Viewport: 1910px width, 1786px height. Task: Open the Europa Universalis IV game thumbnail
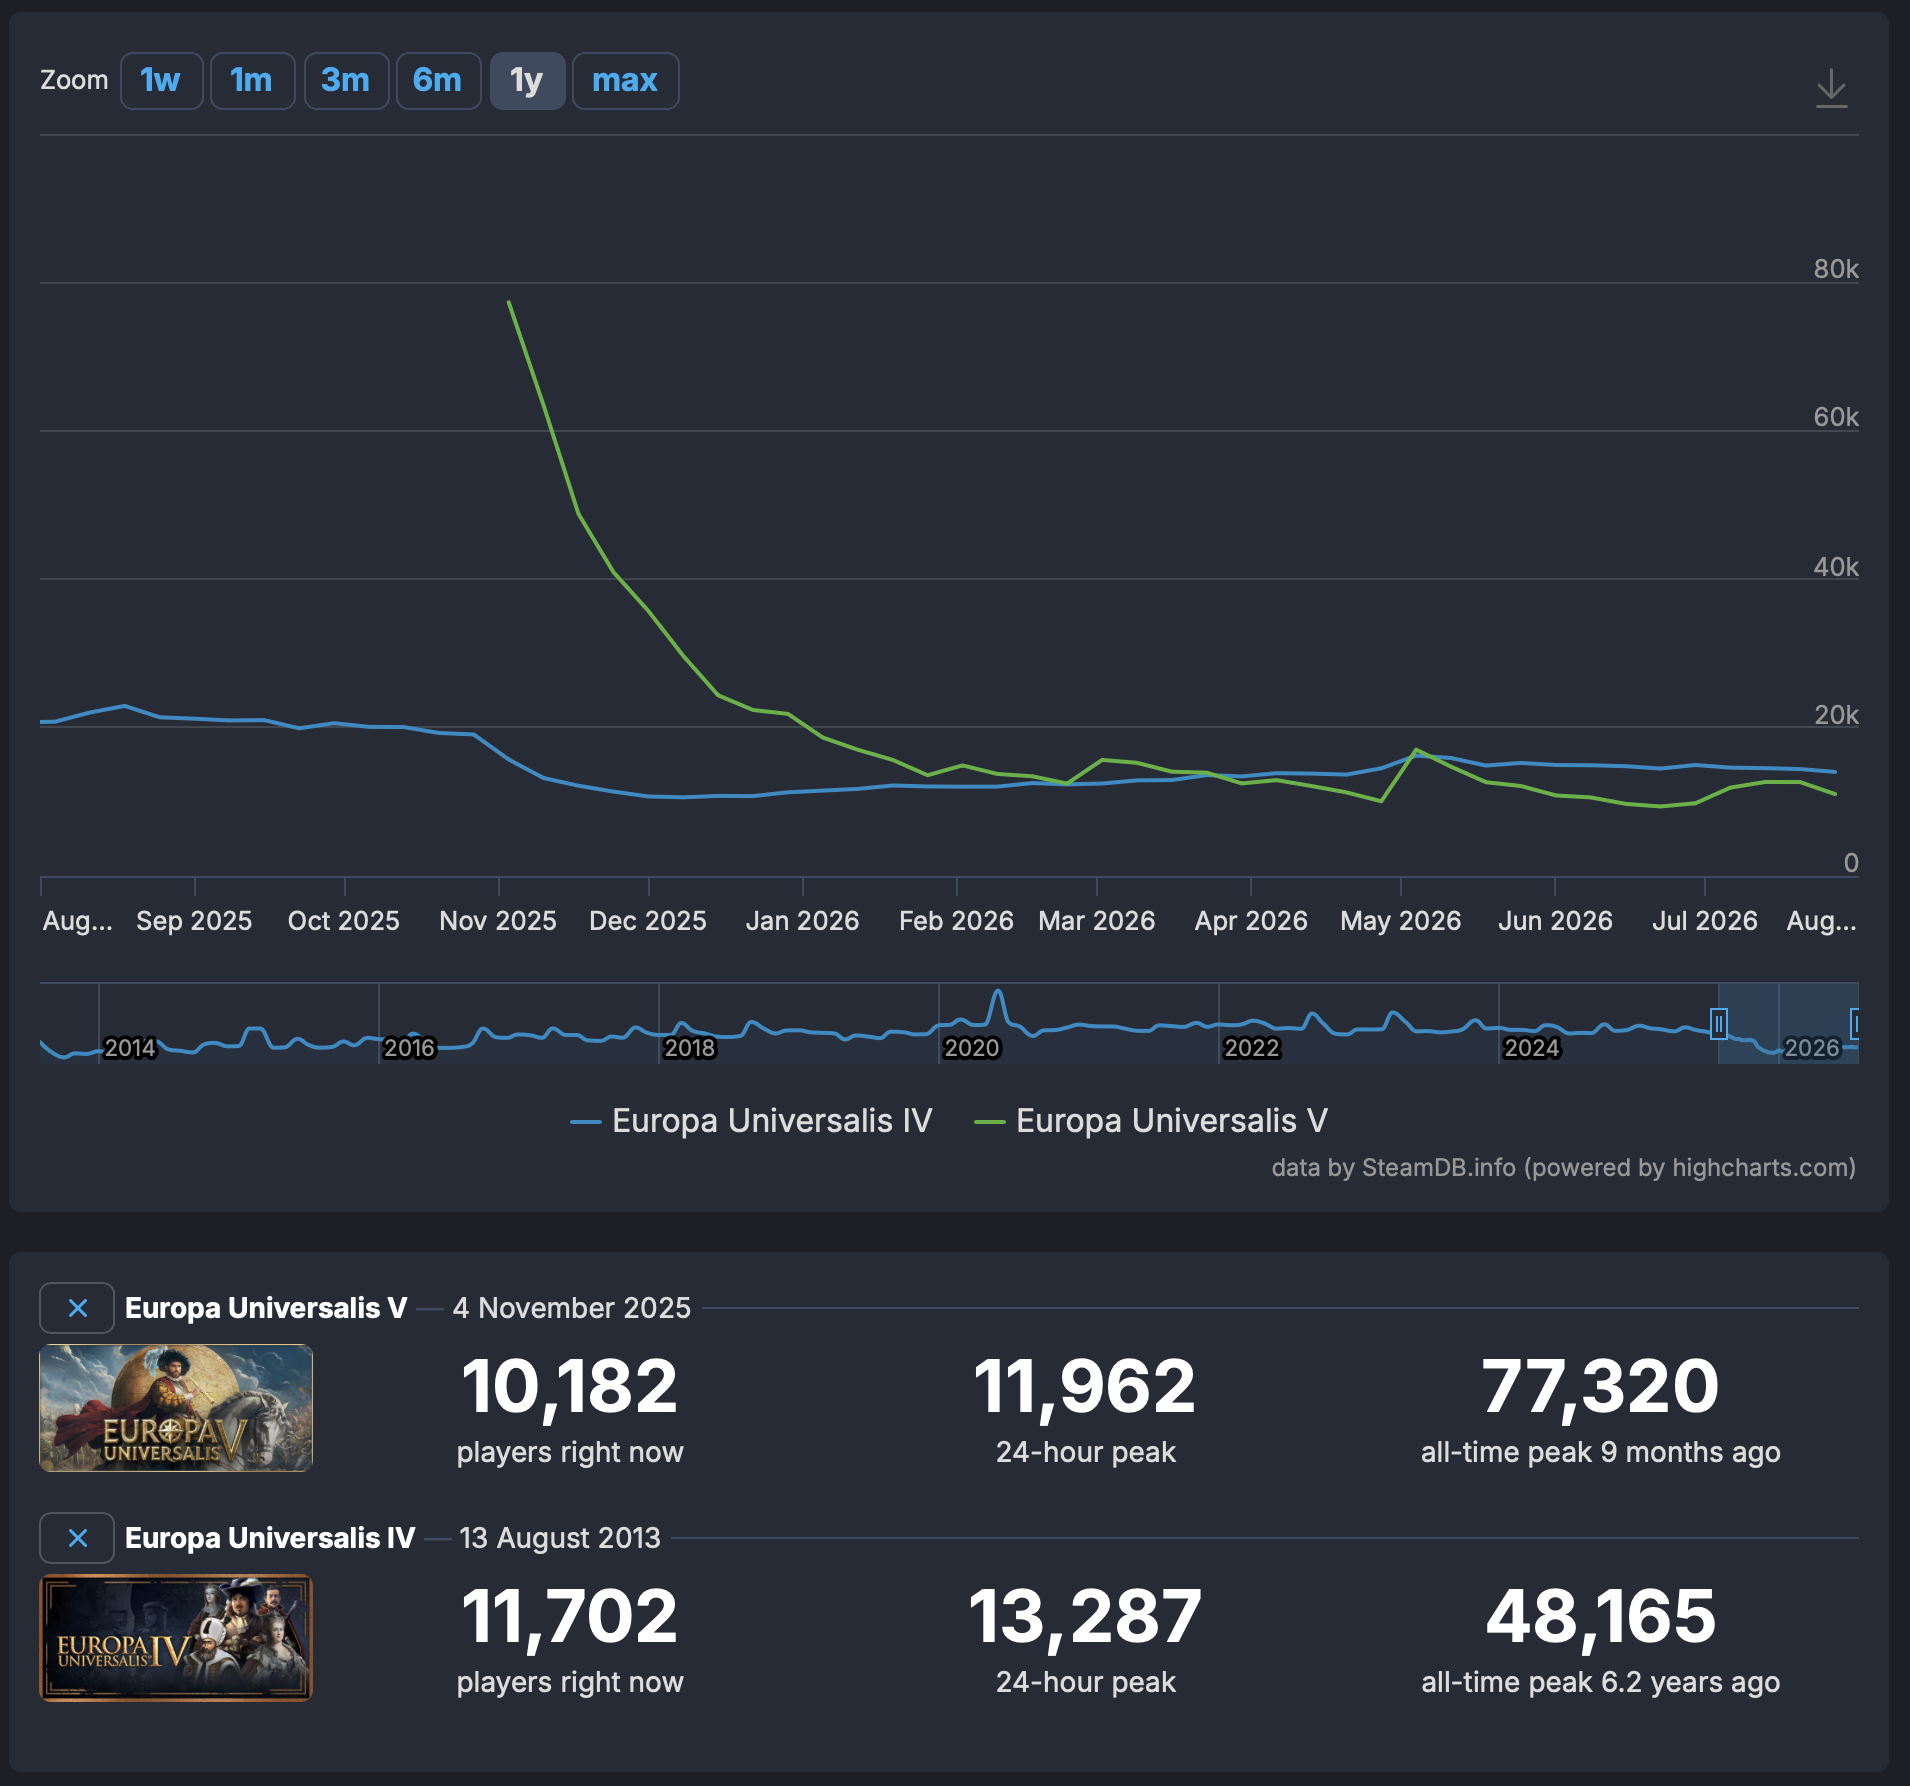point(176,1638)
